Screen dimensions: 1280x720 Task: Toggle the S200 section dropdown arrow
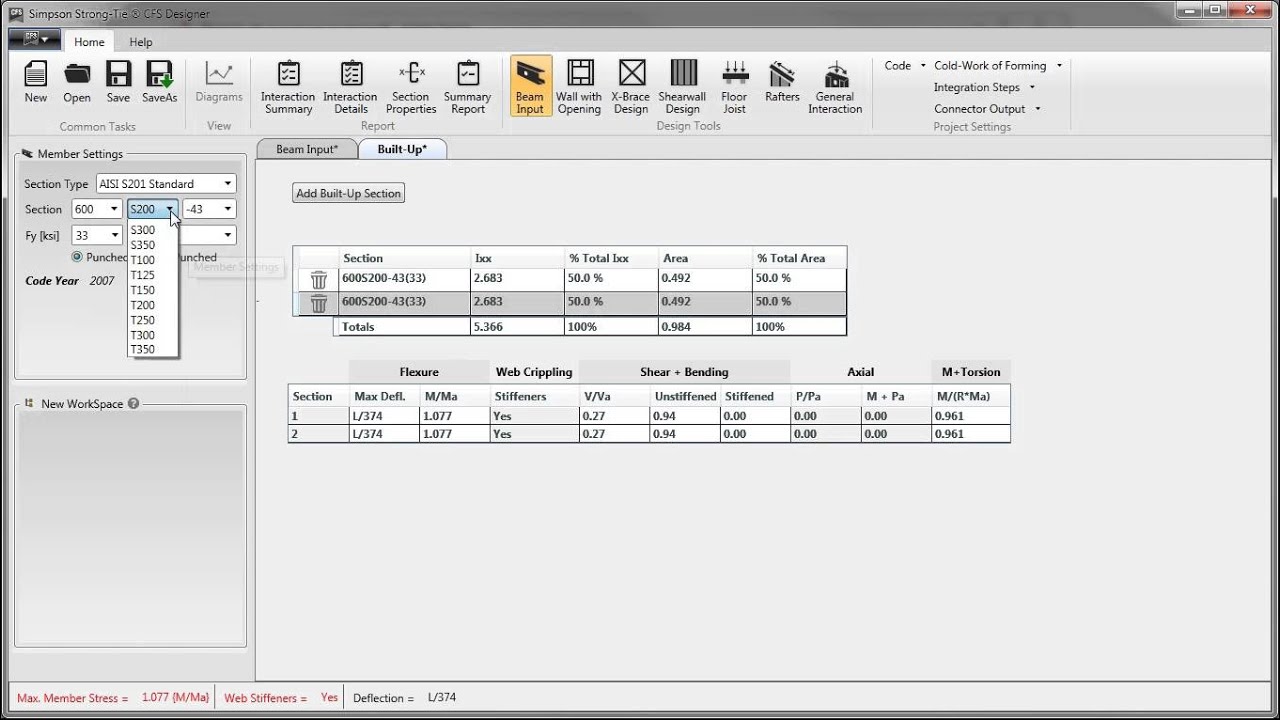tap(171, 209)
